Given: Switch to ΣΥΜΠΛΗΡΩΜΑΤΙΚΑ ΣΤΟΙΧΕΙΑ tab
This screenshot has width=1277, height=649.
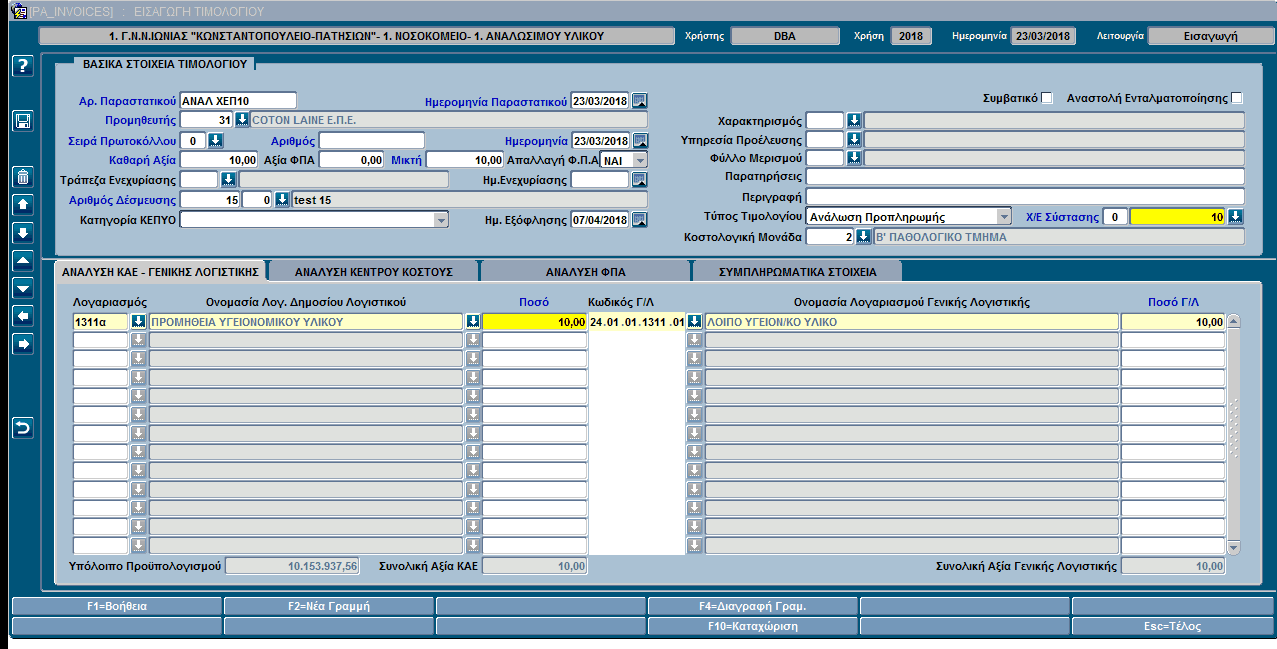Looking at the screenshot, I should pos(798,271).
